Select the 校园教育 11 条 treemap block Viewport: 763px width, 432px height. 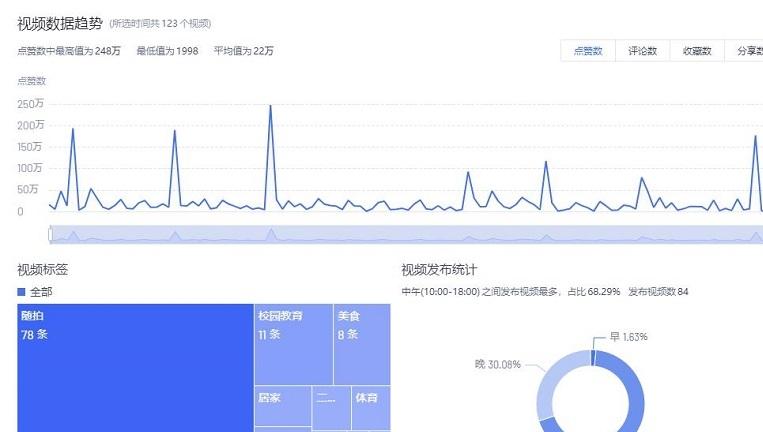coord(293,344)
